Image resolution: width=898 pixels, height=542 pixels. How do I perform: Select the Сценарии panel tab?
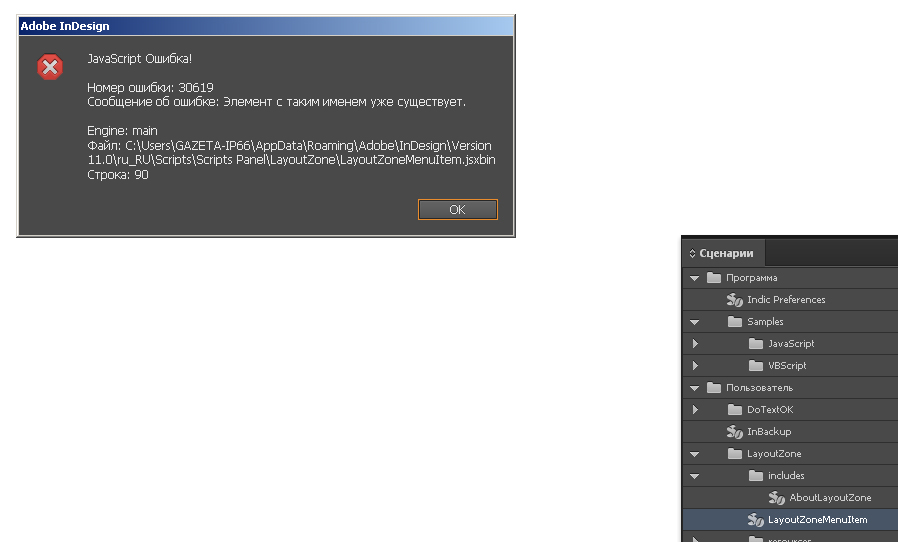(726, 253)
